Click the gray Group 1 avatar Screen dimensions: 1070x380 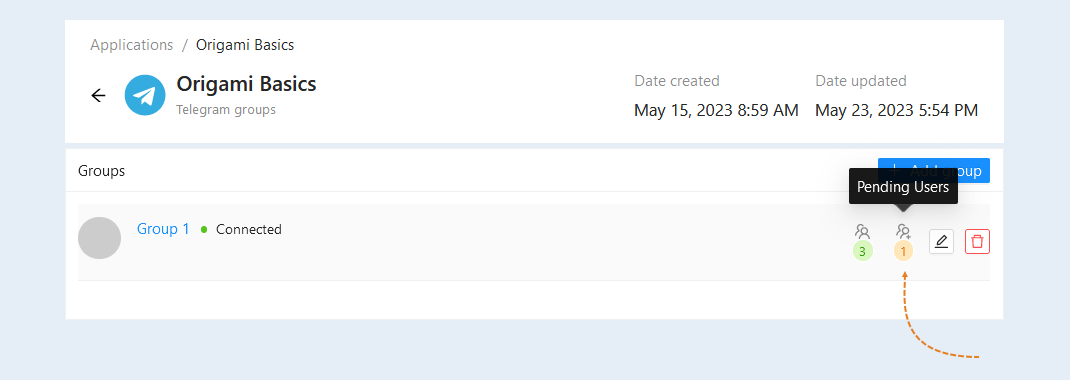click(100, 238)
